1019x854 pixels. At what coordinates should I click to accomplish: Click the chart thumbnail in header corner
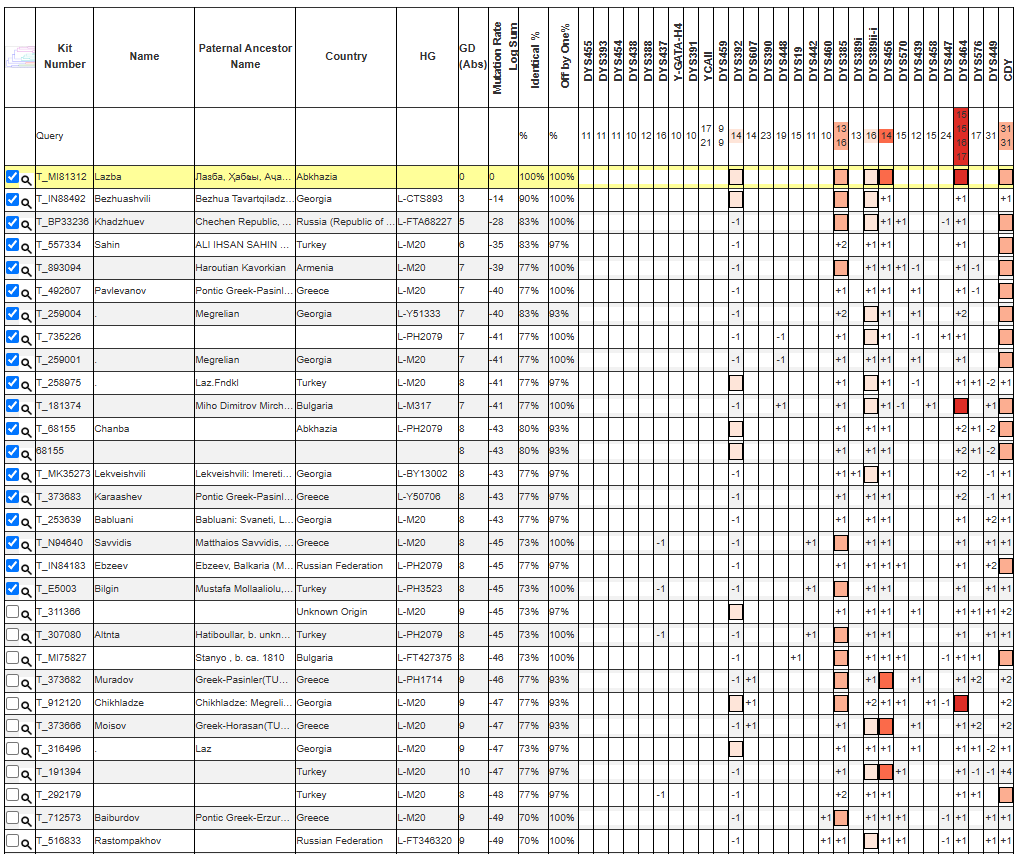click(18, 57)
